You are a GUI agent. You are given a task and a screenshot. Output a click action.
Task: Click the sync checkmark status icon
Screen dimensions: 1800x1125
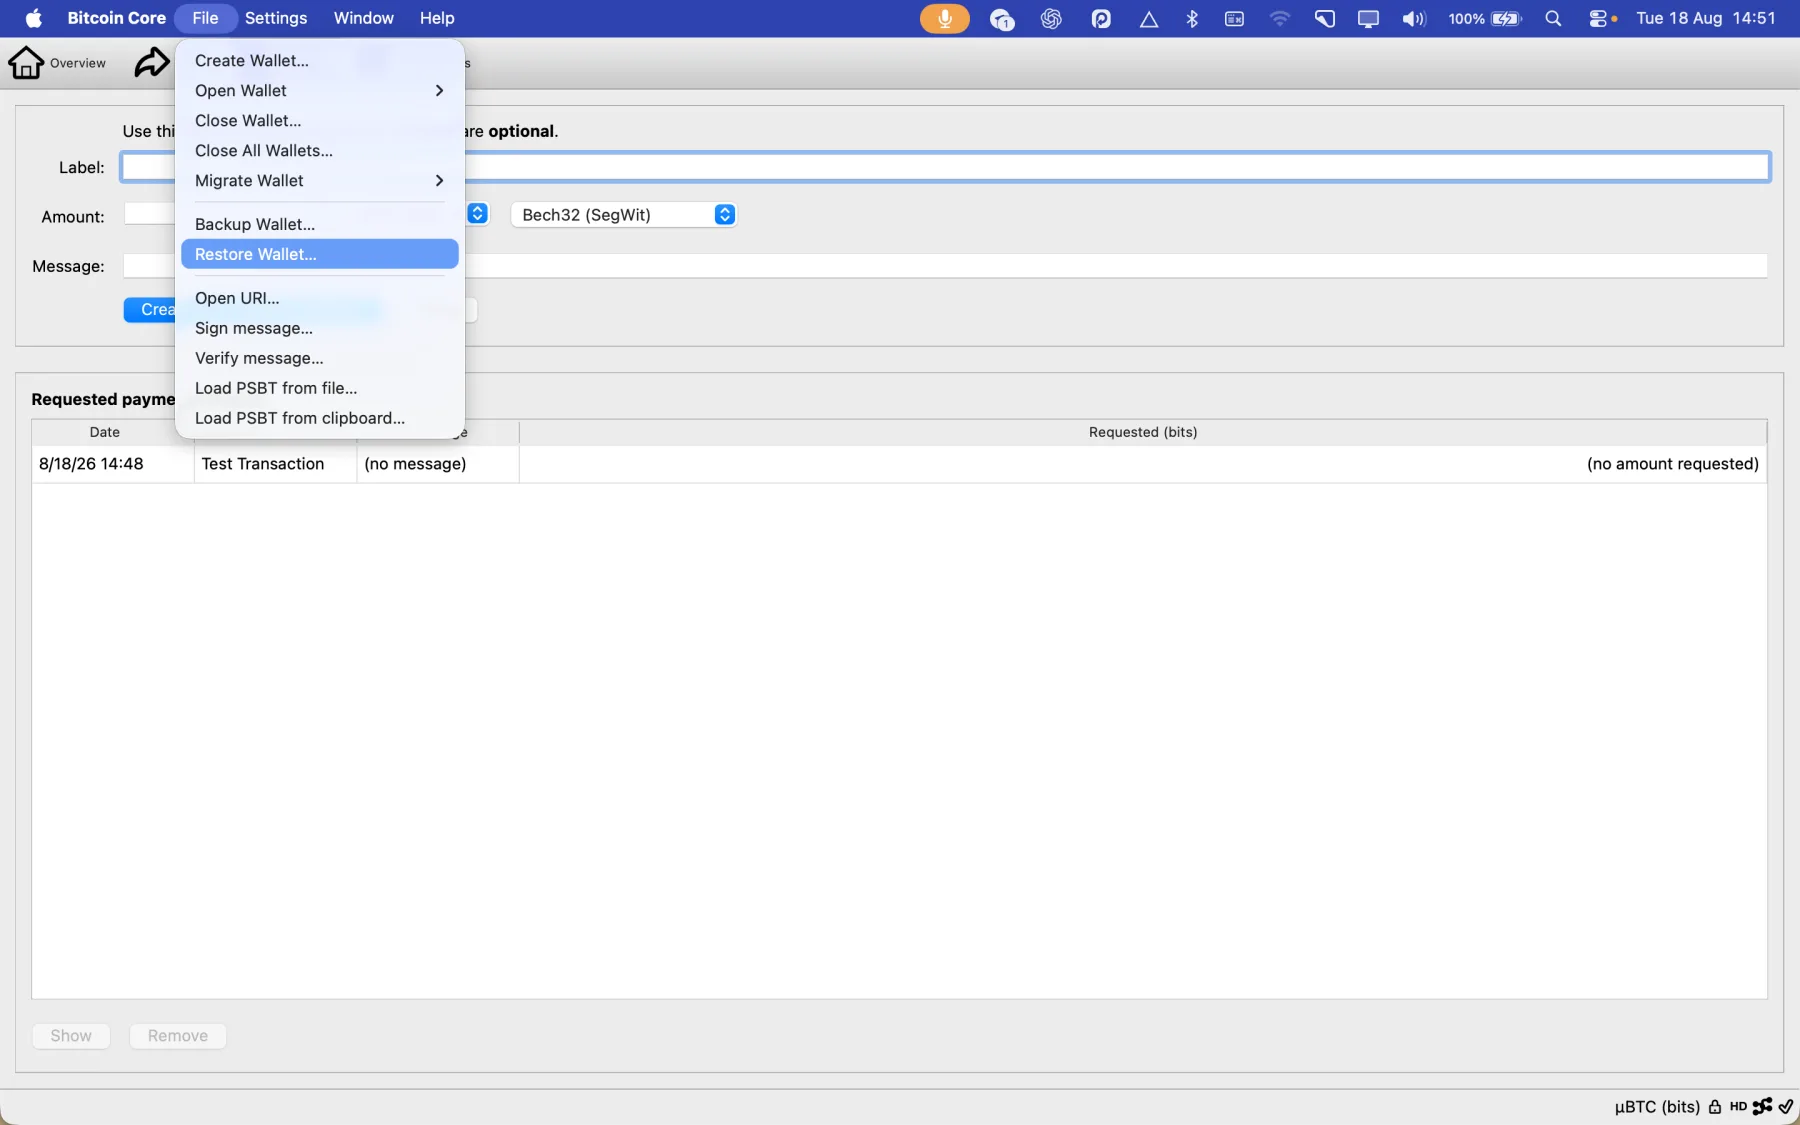coord(1786,1106)
